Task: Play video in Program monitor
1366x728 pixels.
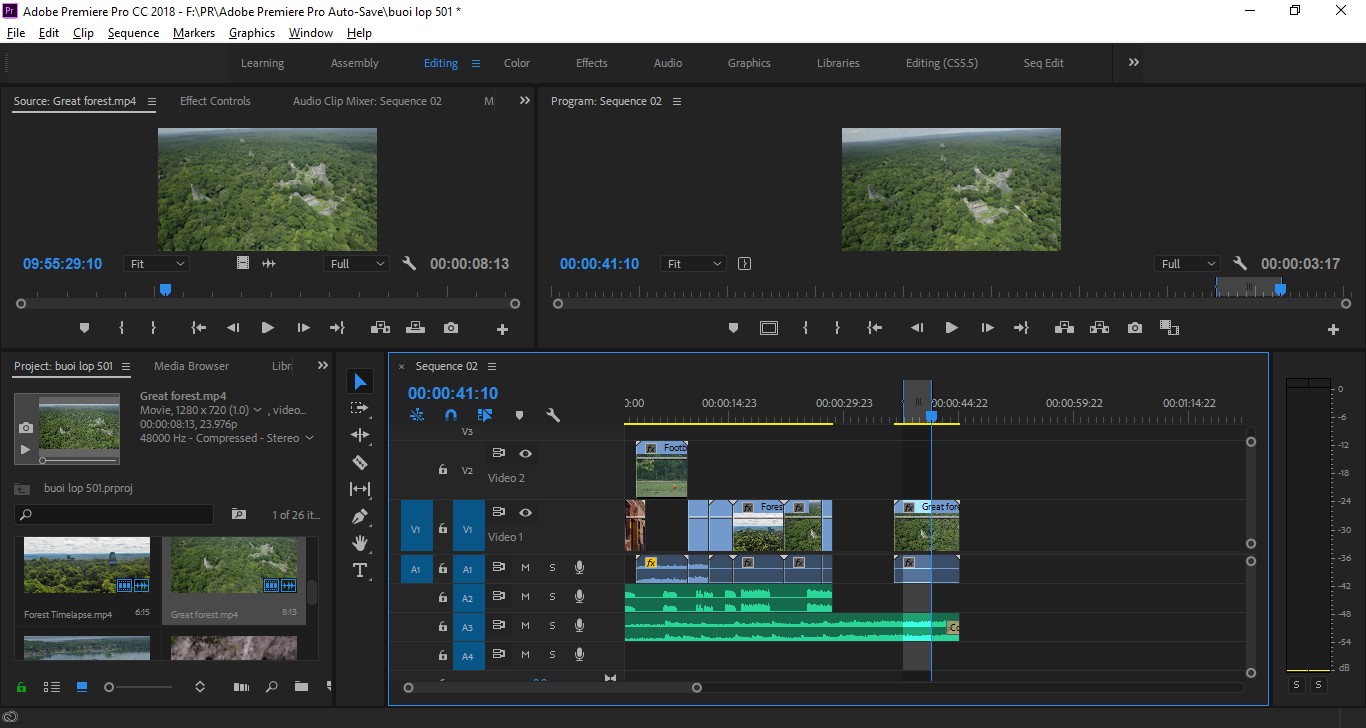Action: coord(951,328)
